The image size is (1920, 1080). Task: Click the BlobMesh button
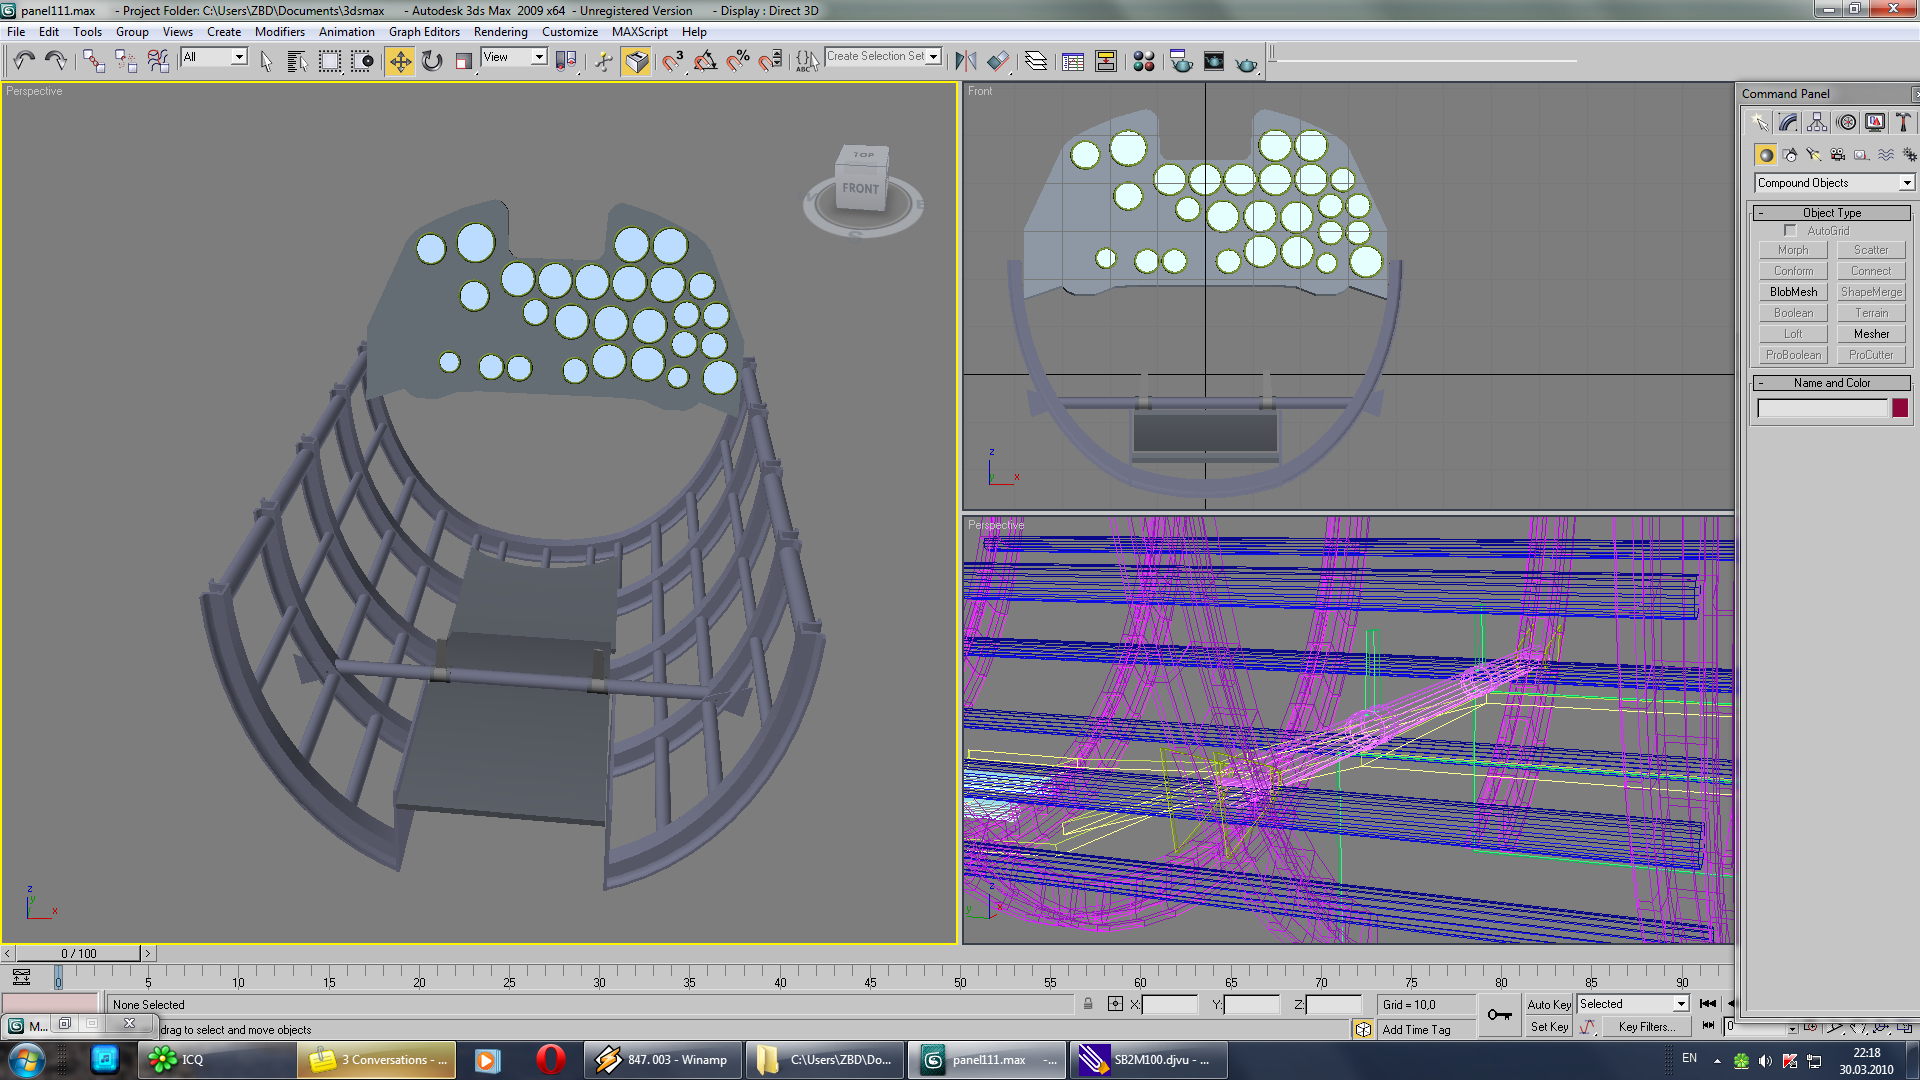pos(1793,292)
